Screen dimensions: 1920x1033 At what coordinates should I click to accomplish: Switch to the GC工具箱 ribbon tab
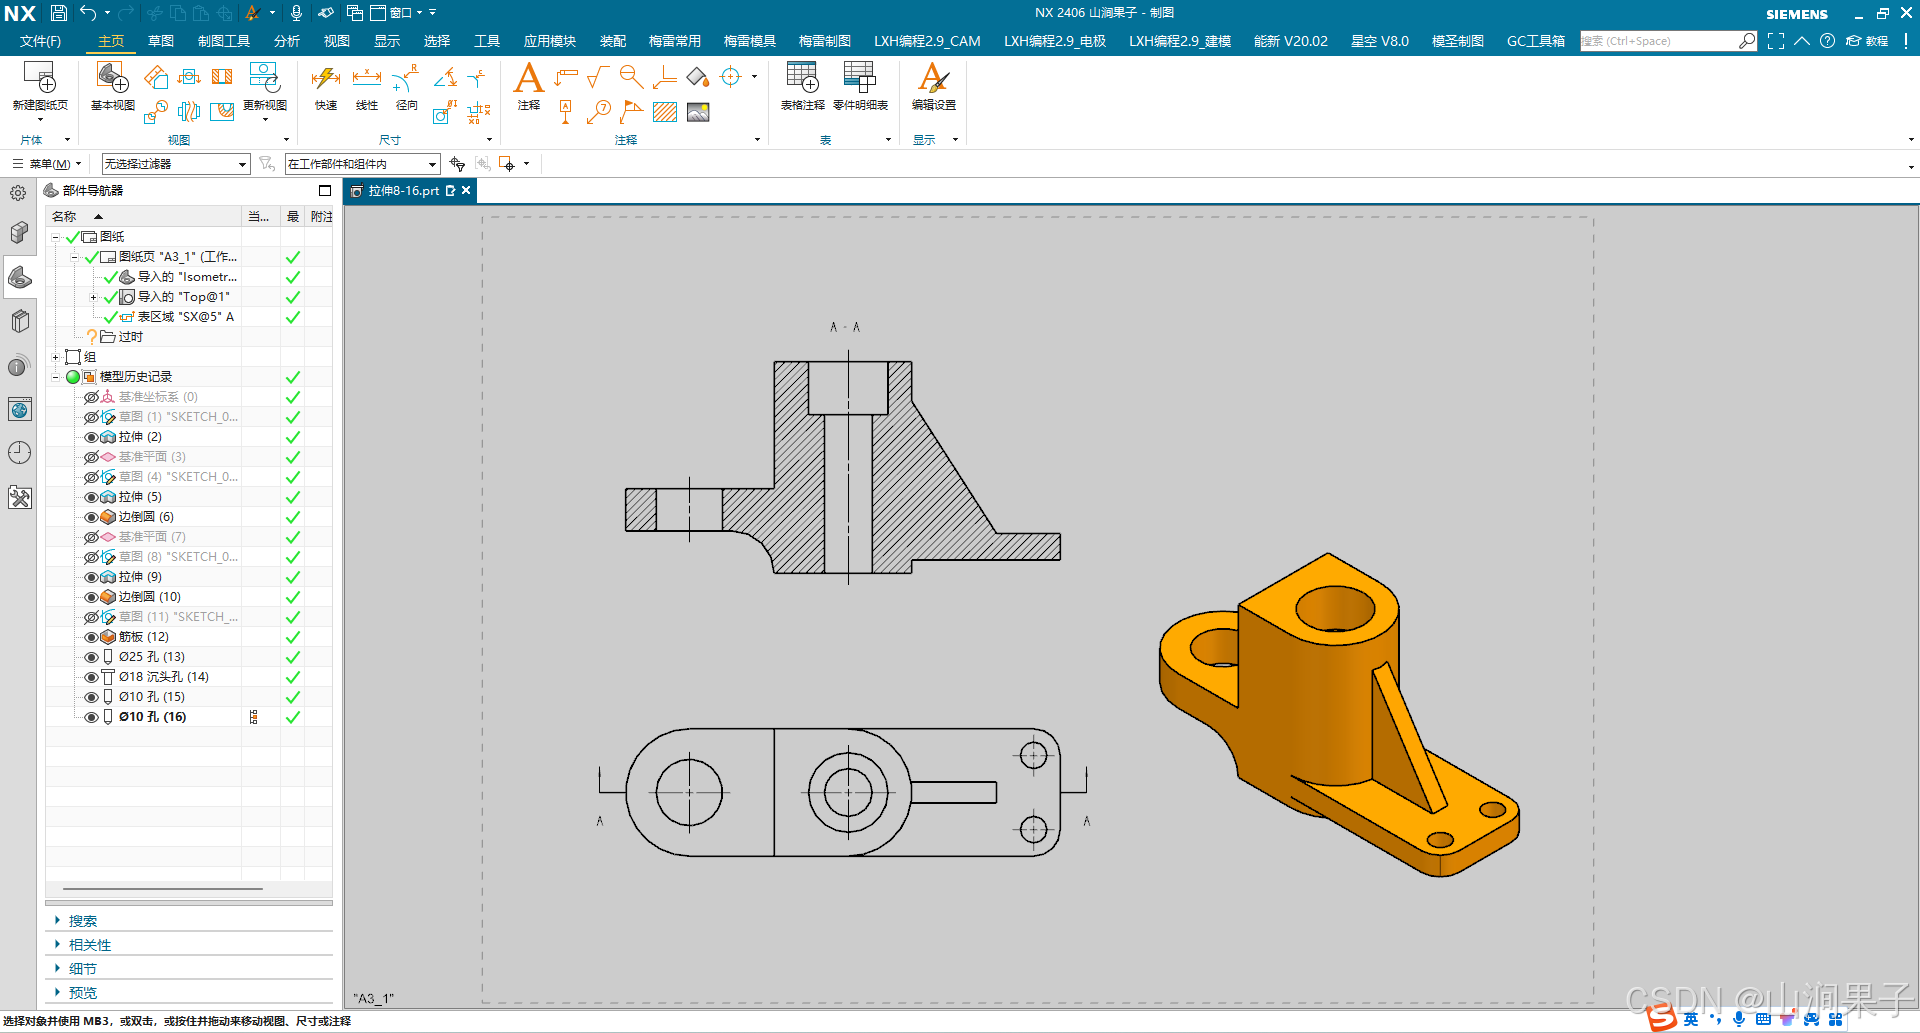[1535, 41]
